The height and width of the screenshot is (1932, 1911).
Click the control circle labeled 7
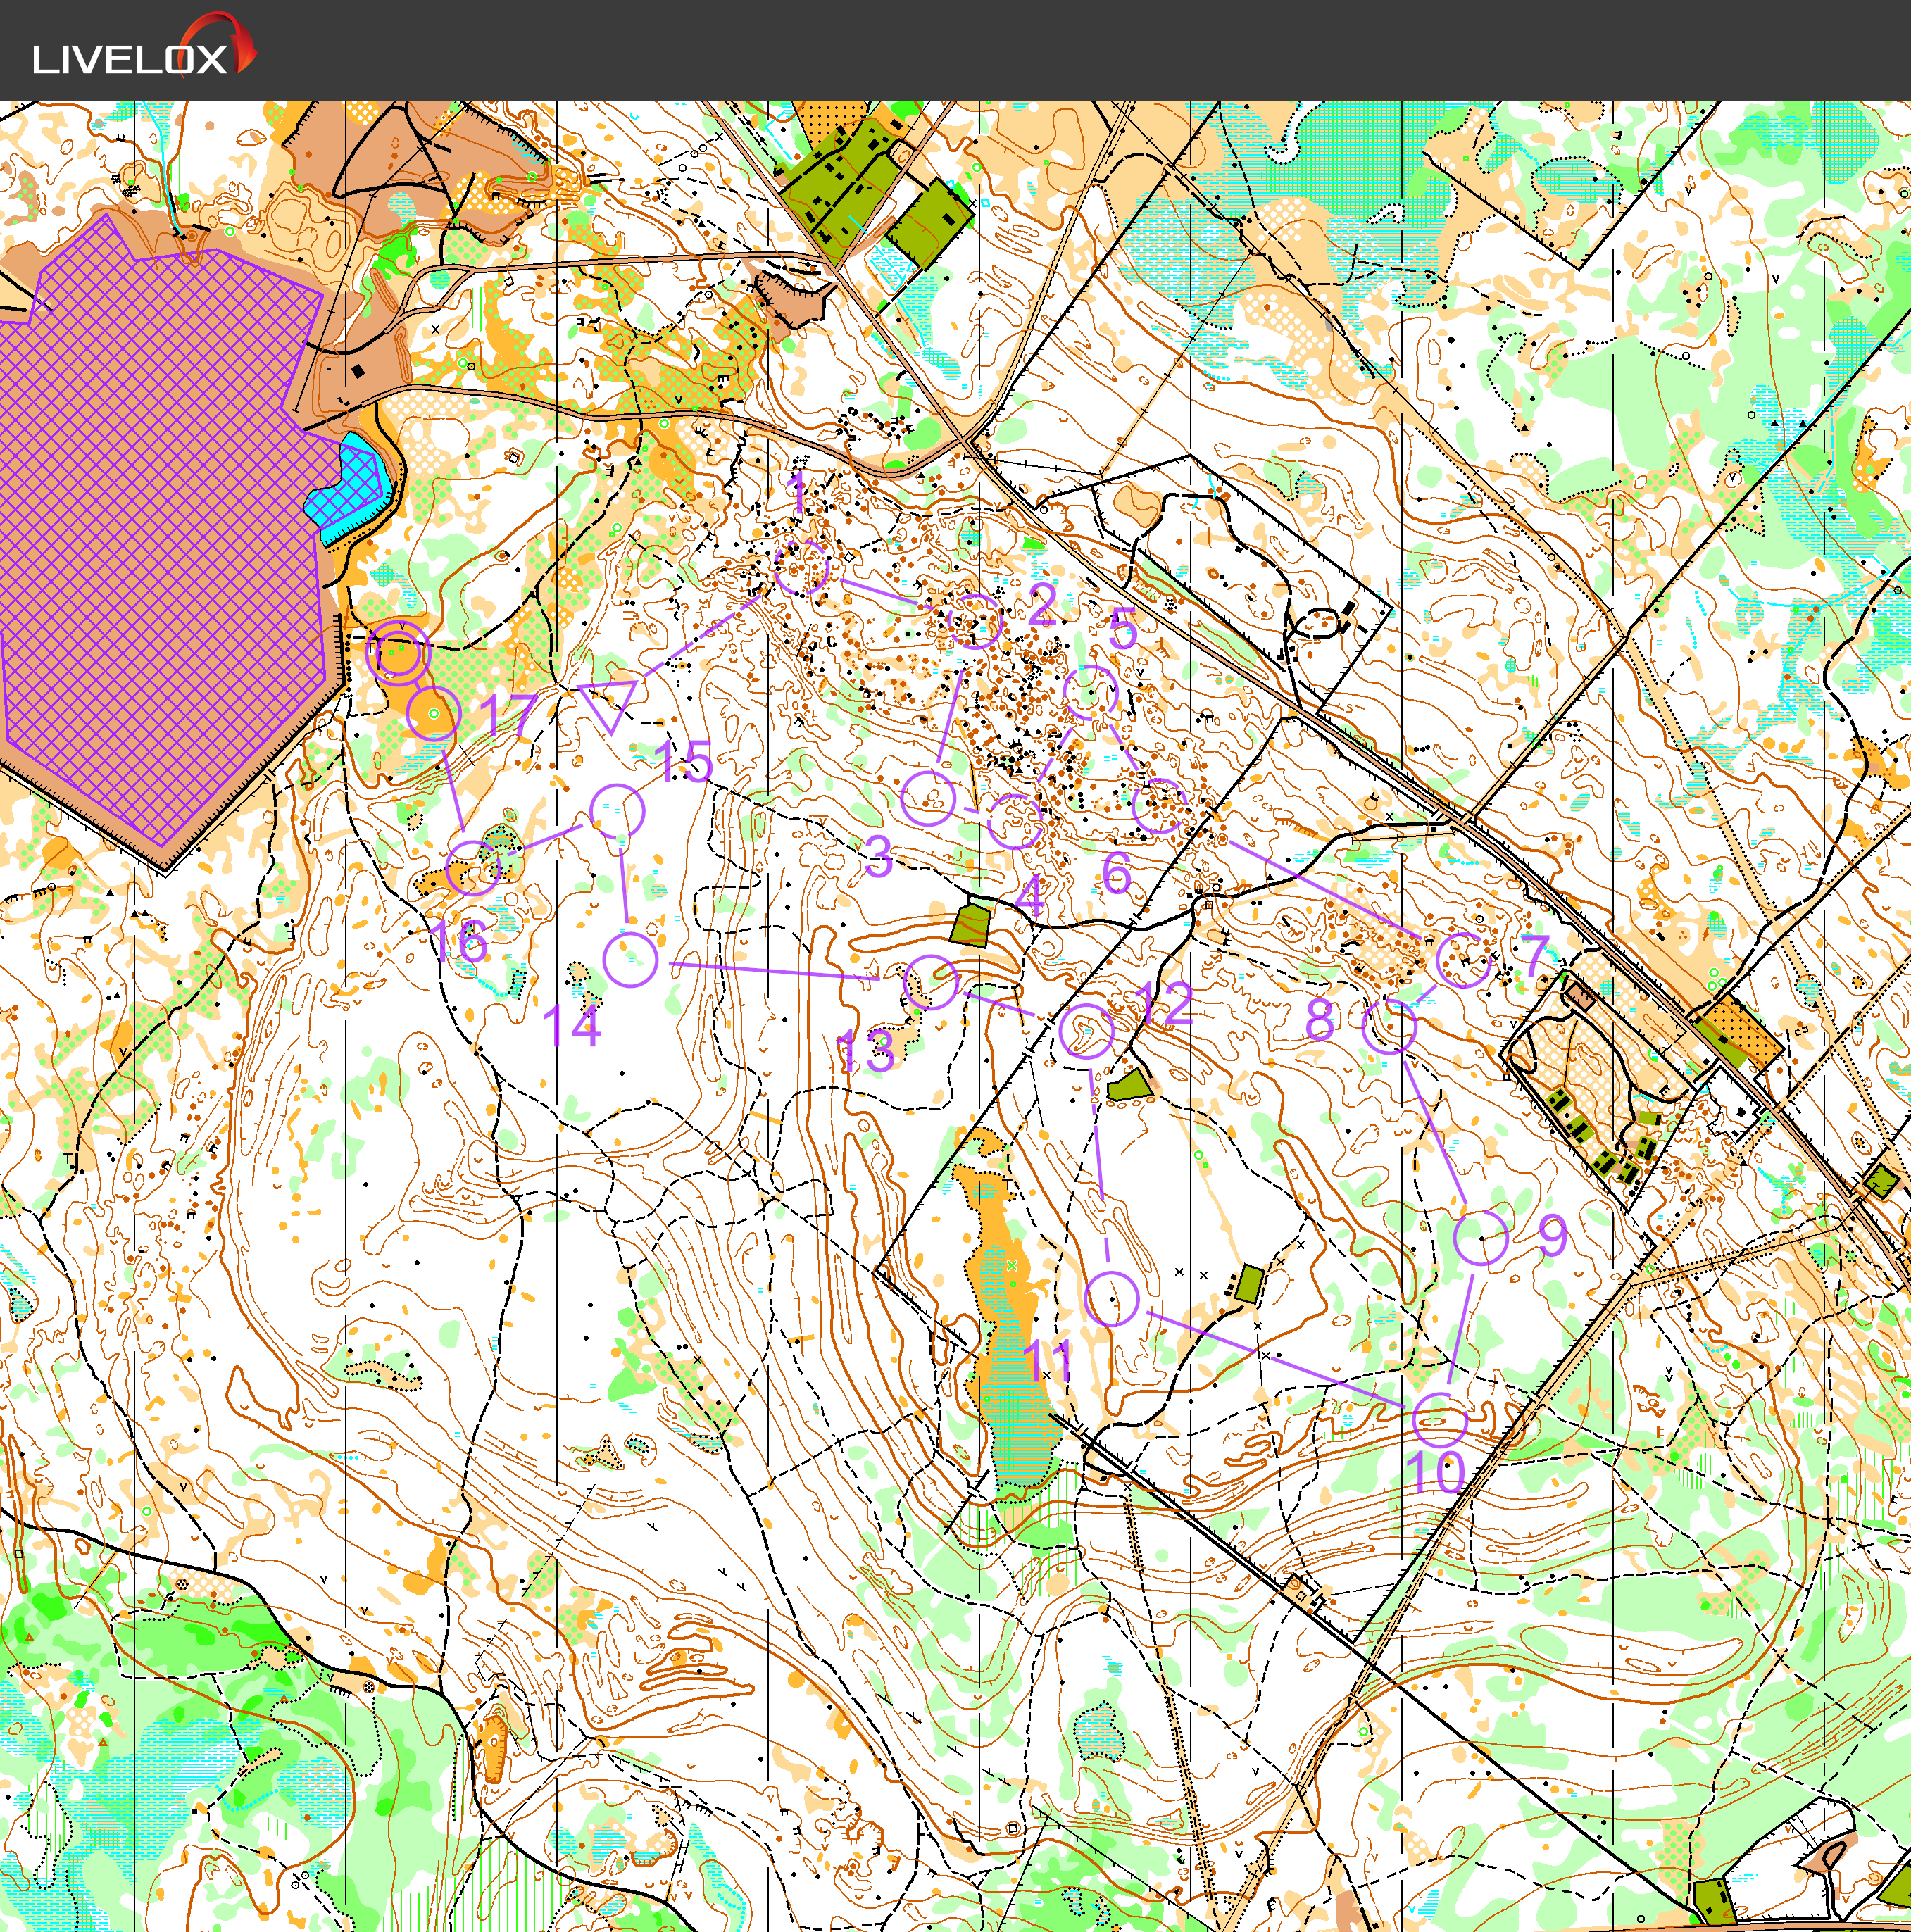coord(1463,960)
